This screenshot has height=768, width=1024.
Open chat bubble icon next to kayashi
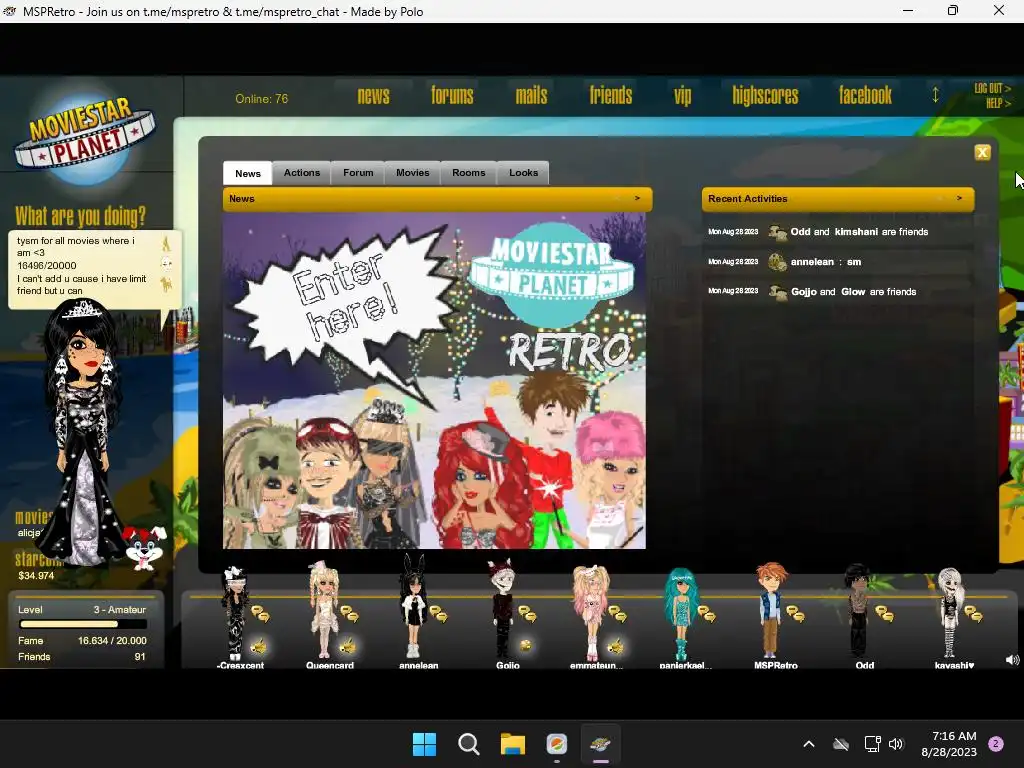pyautogui.click(x=973, y=613)
